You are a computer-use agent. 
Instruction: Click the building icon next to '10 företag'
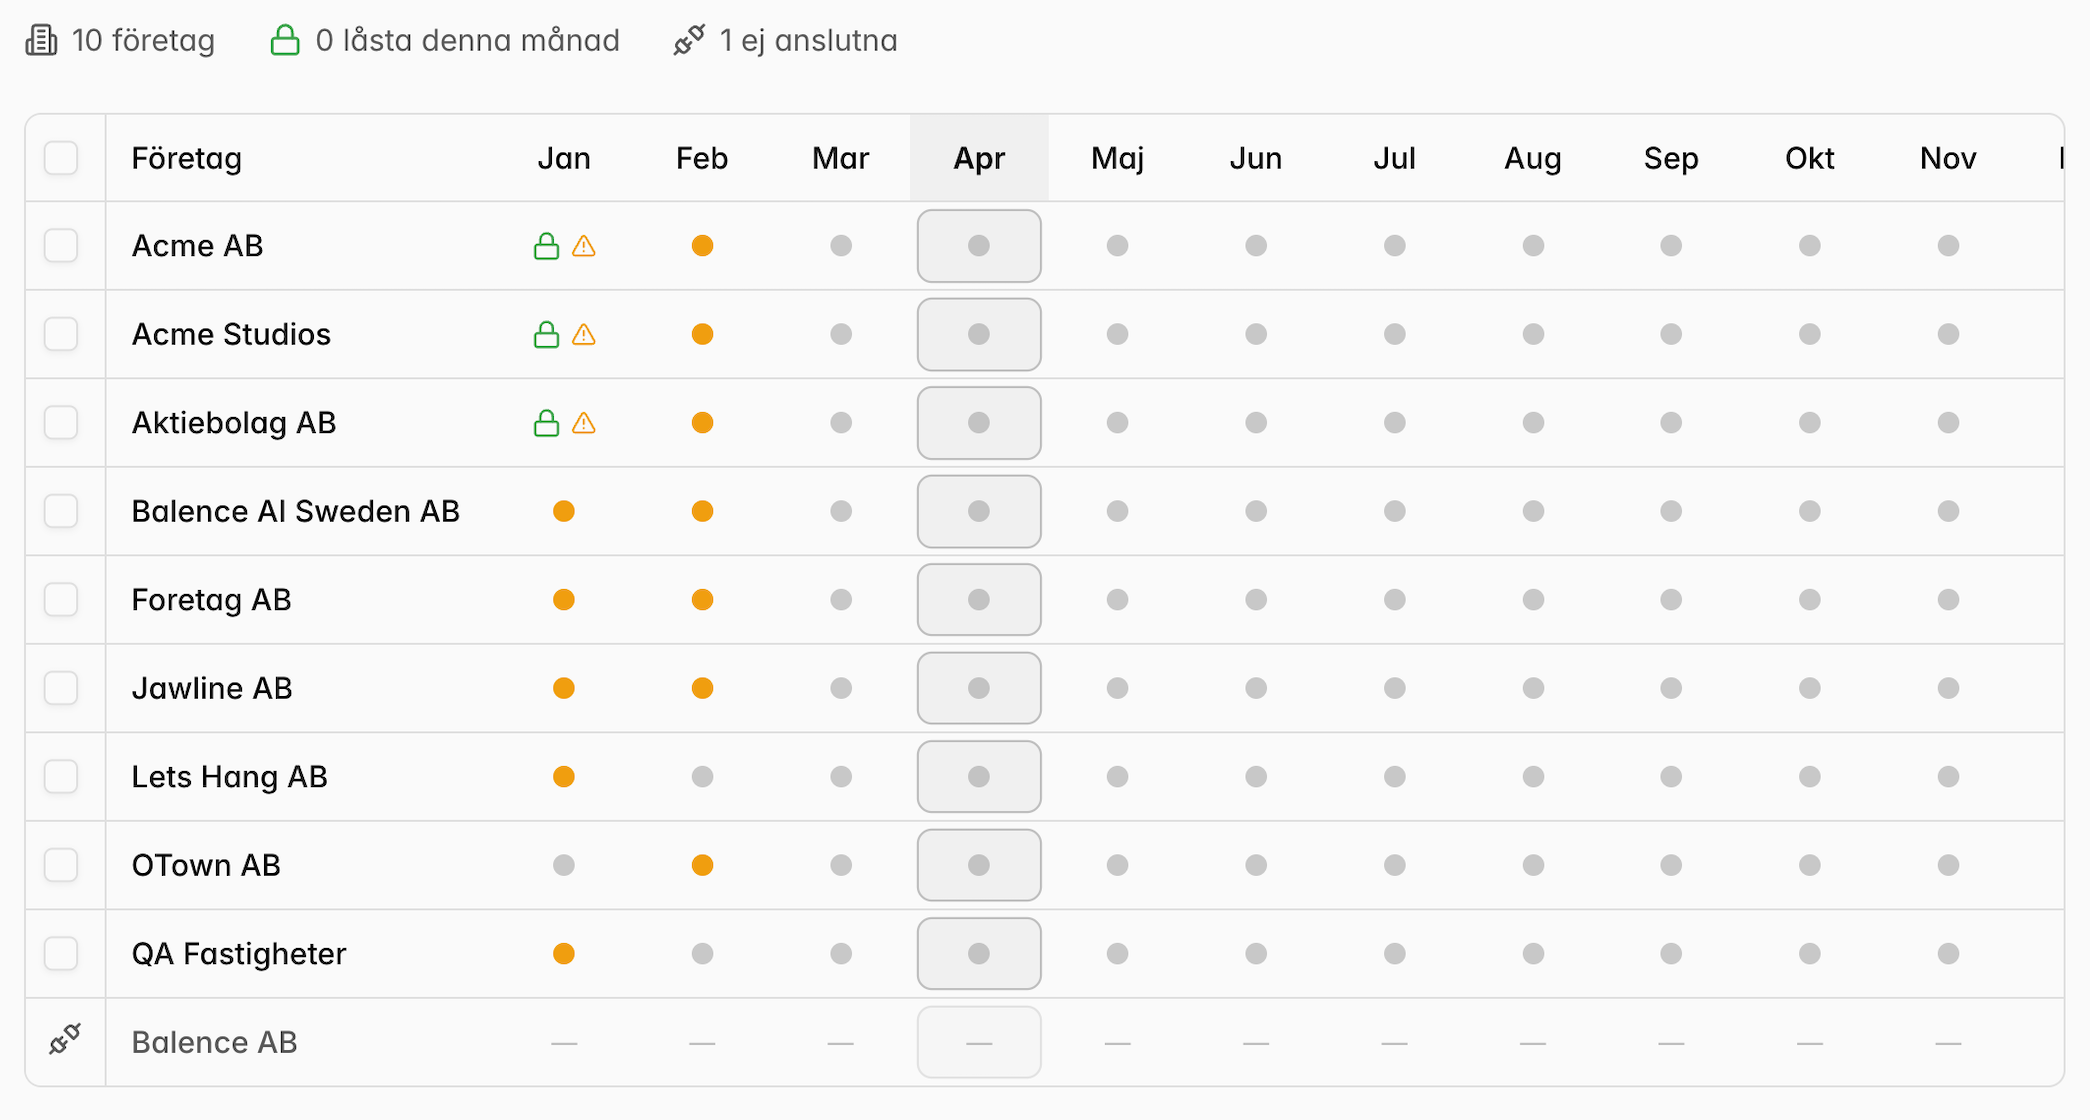click(x=41, y=40)
